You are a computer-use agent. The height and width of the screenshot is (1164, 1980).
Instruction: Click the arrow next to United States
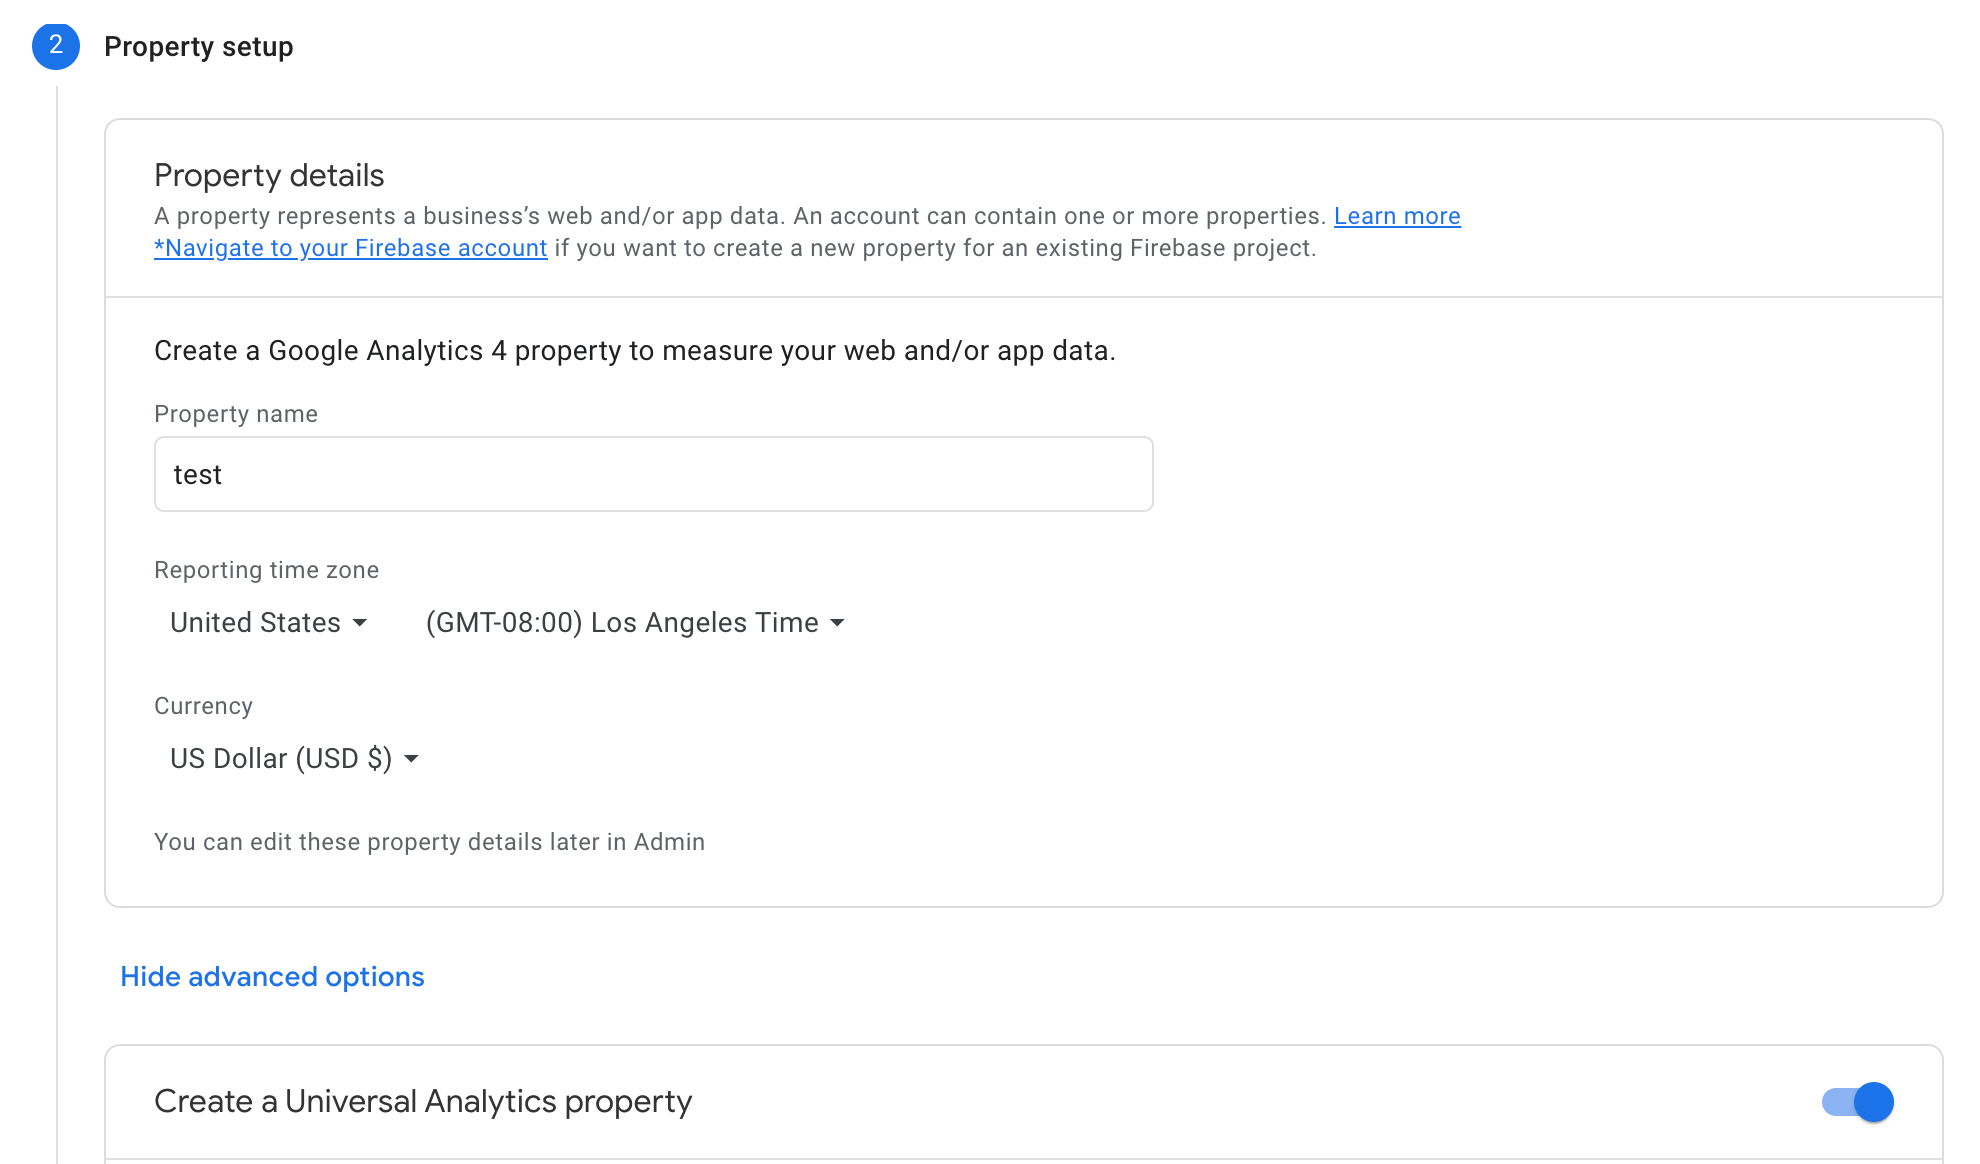click(360, 623)
